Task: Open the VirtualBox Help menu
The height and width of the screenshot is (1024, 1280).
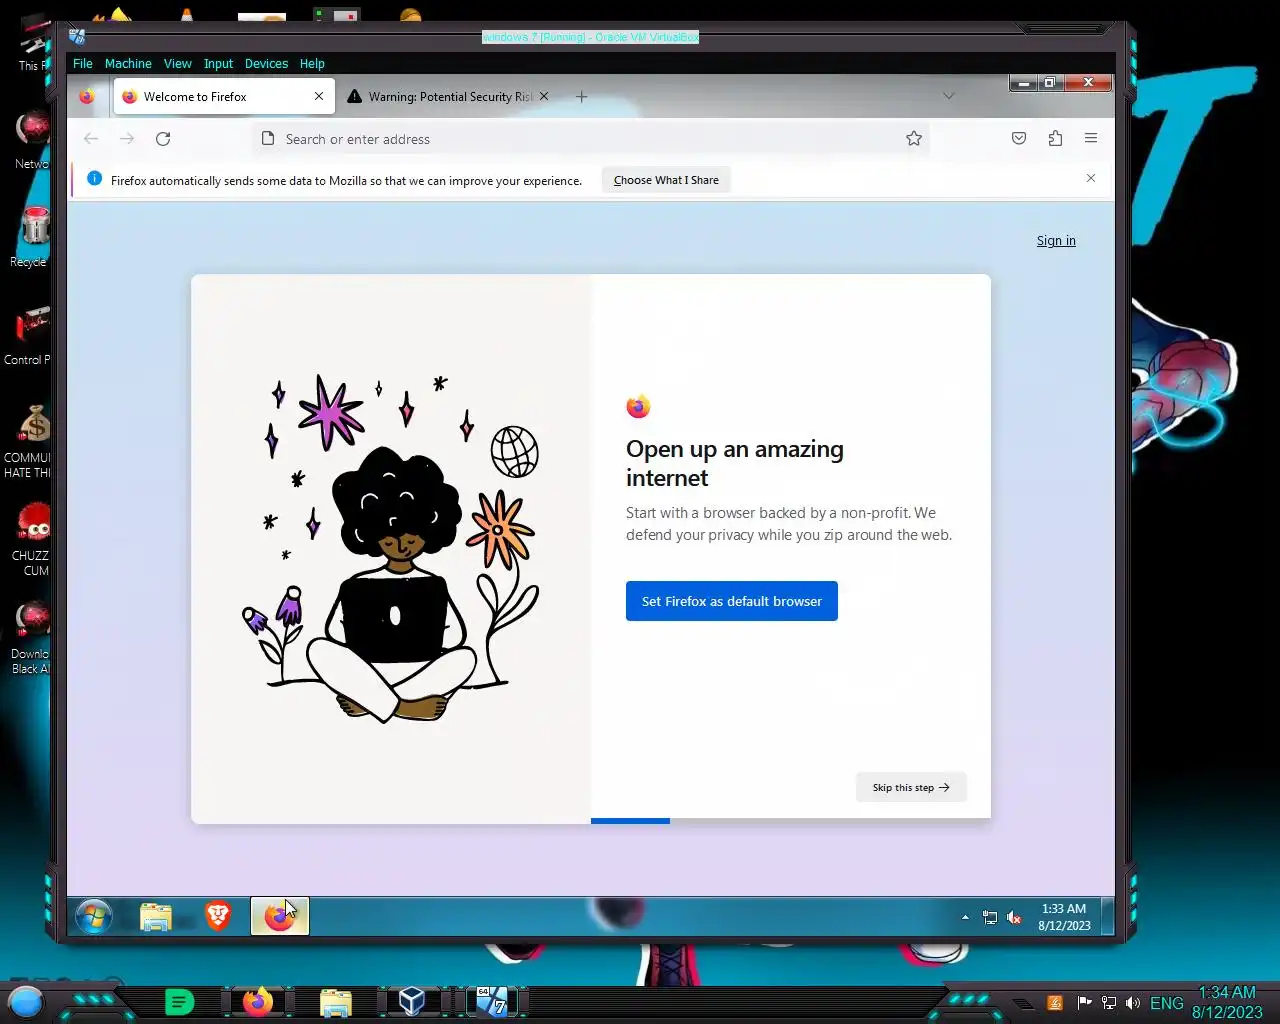Action: 312,63
